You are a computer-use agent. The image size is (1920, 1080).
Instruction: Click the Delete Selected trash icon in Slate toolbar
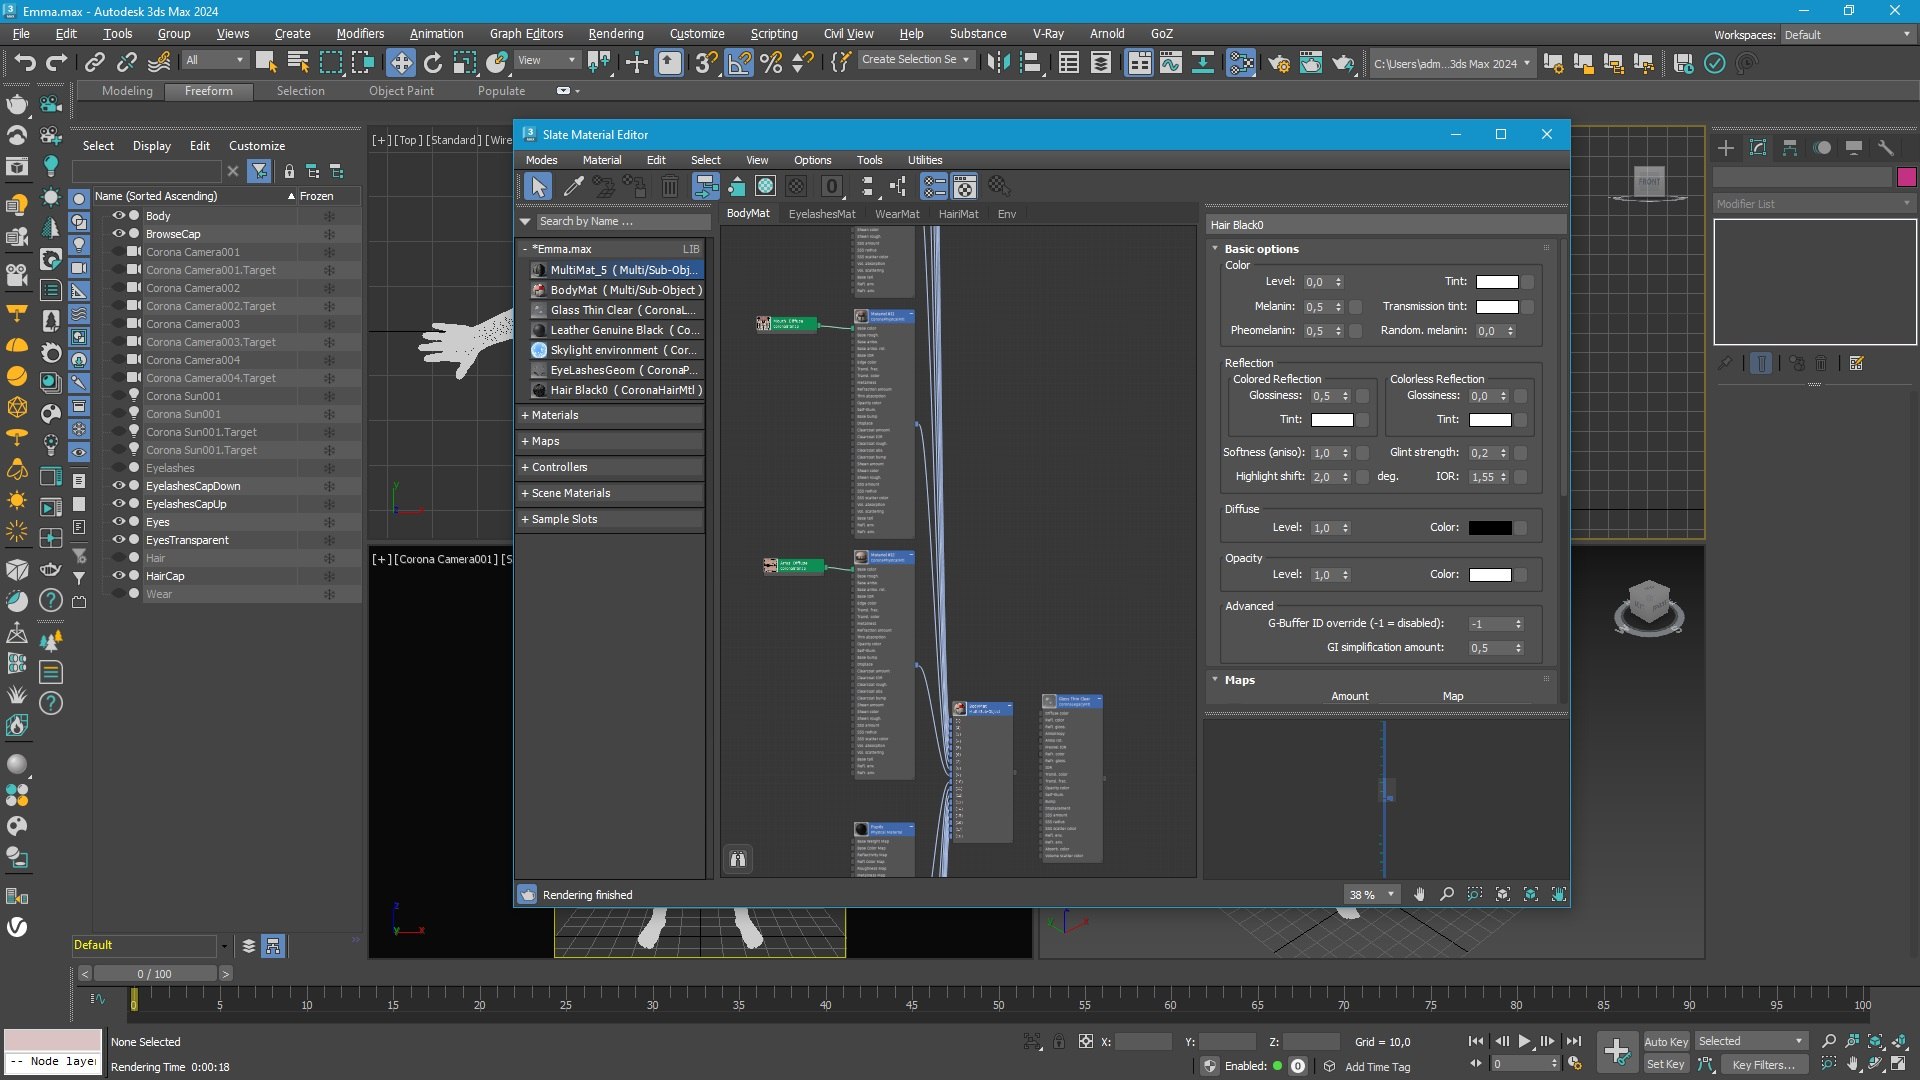pyautogui.click(x=669, y=187)
